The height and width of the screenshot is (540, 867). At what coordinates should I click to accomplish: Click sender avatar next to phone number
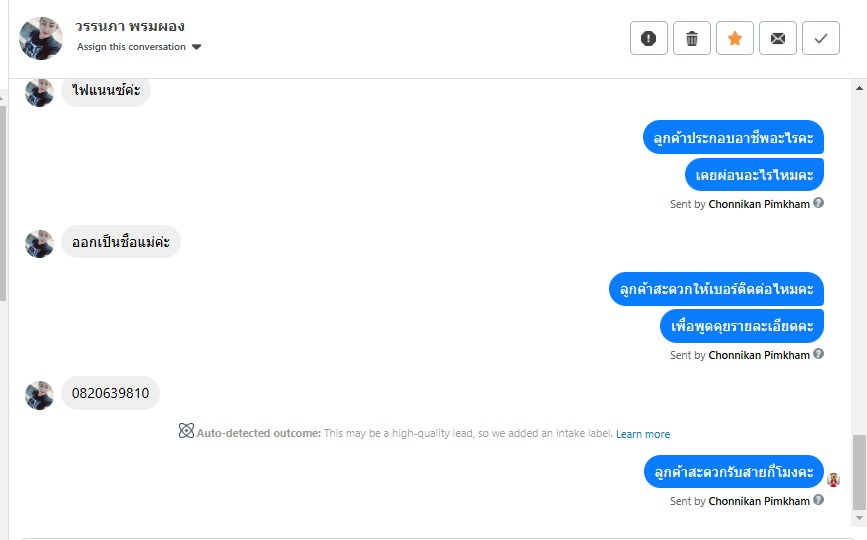pos(39,394)
